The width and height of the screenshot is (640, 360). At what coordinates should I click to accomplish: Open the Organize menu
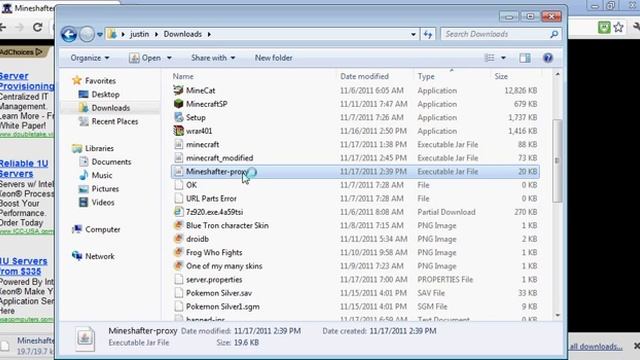[x=90, y=58]
